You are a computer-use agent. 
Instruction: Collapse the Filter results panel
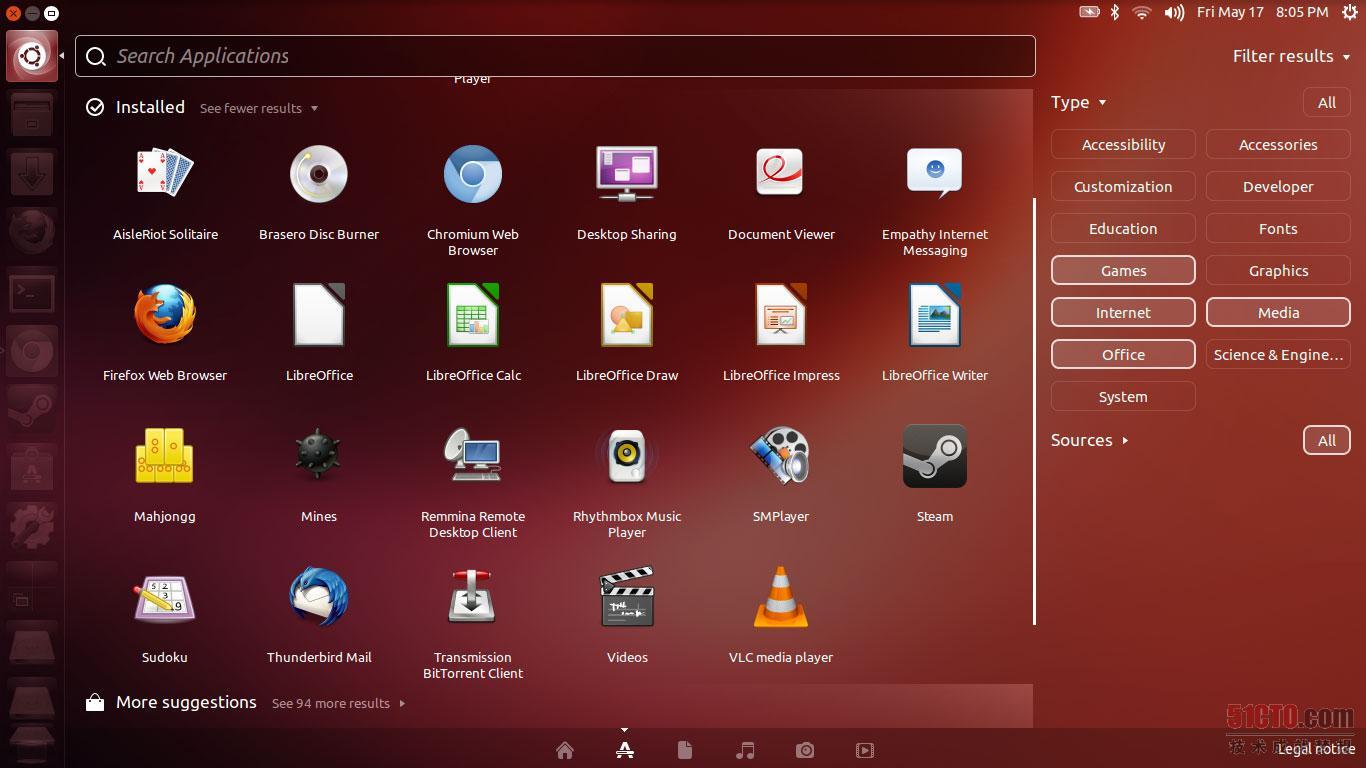pyautogui.click(x=1291, y=56)
